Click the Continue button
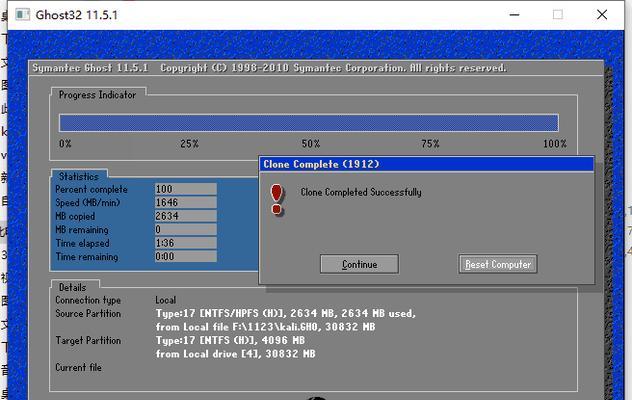Viewport: 632px width, 400px height. pos(359,264)
